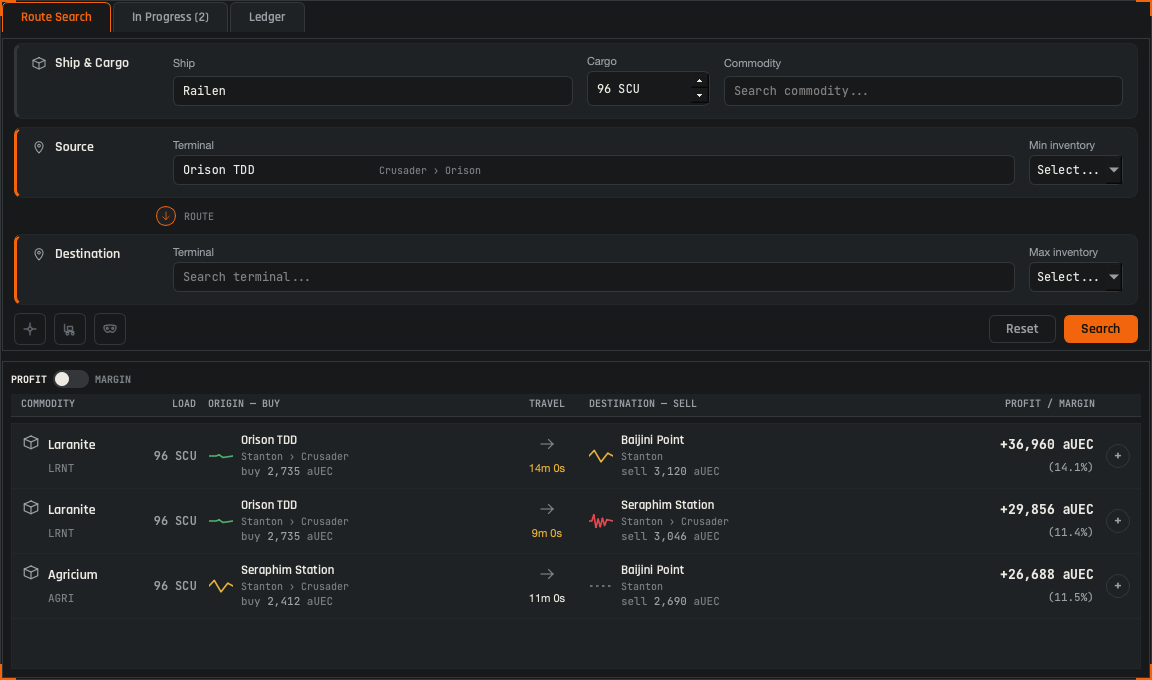This screenshot has height=680, width=1152.
Task: Click the ORIGIN — BUY column header
Action: coord(244,404)
